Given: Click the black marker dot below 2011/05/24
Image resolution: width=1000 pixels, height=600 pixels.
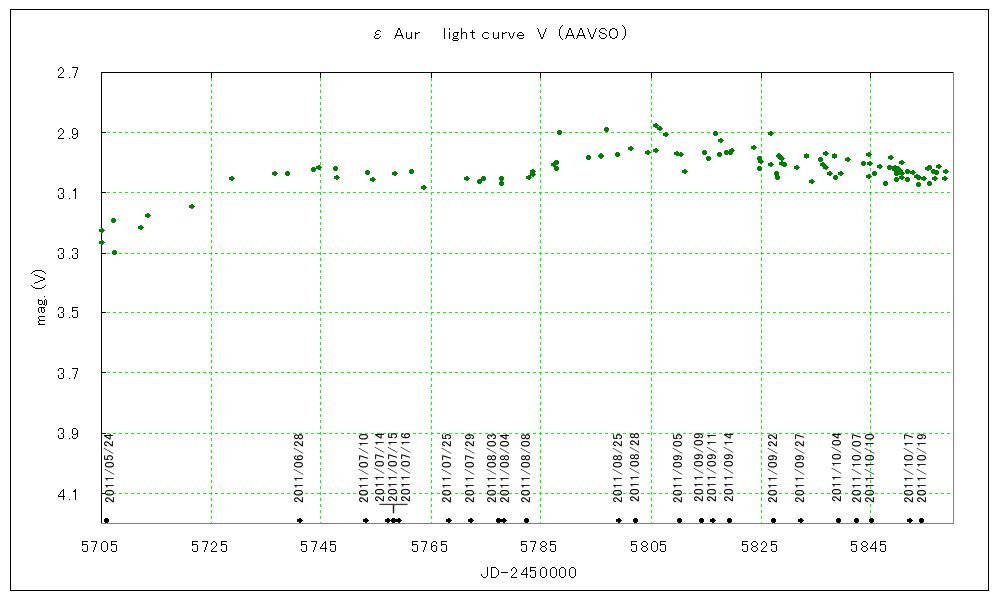Looking at the screenshot, I should coord(105,520).
